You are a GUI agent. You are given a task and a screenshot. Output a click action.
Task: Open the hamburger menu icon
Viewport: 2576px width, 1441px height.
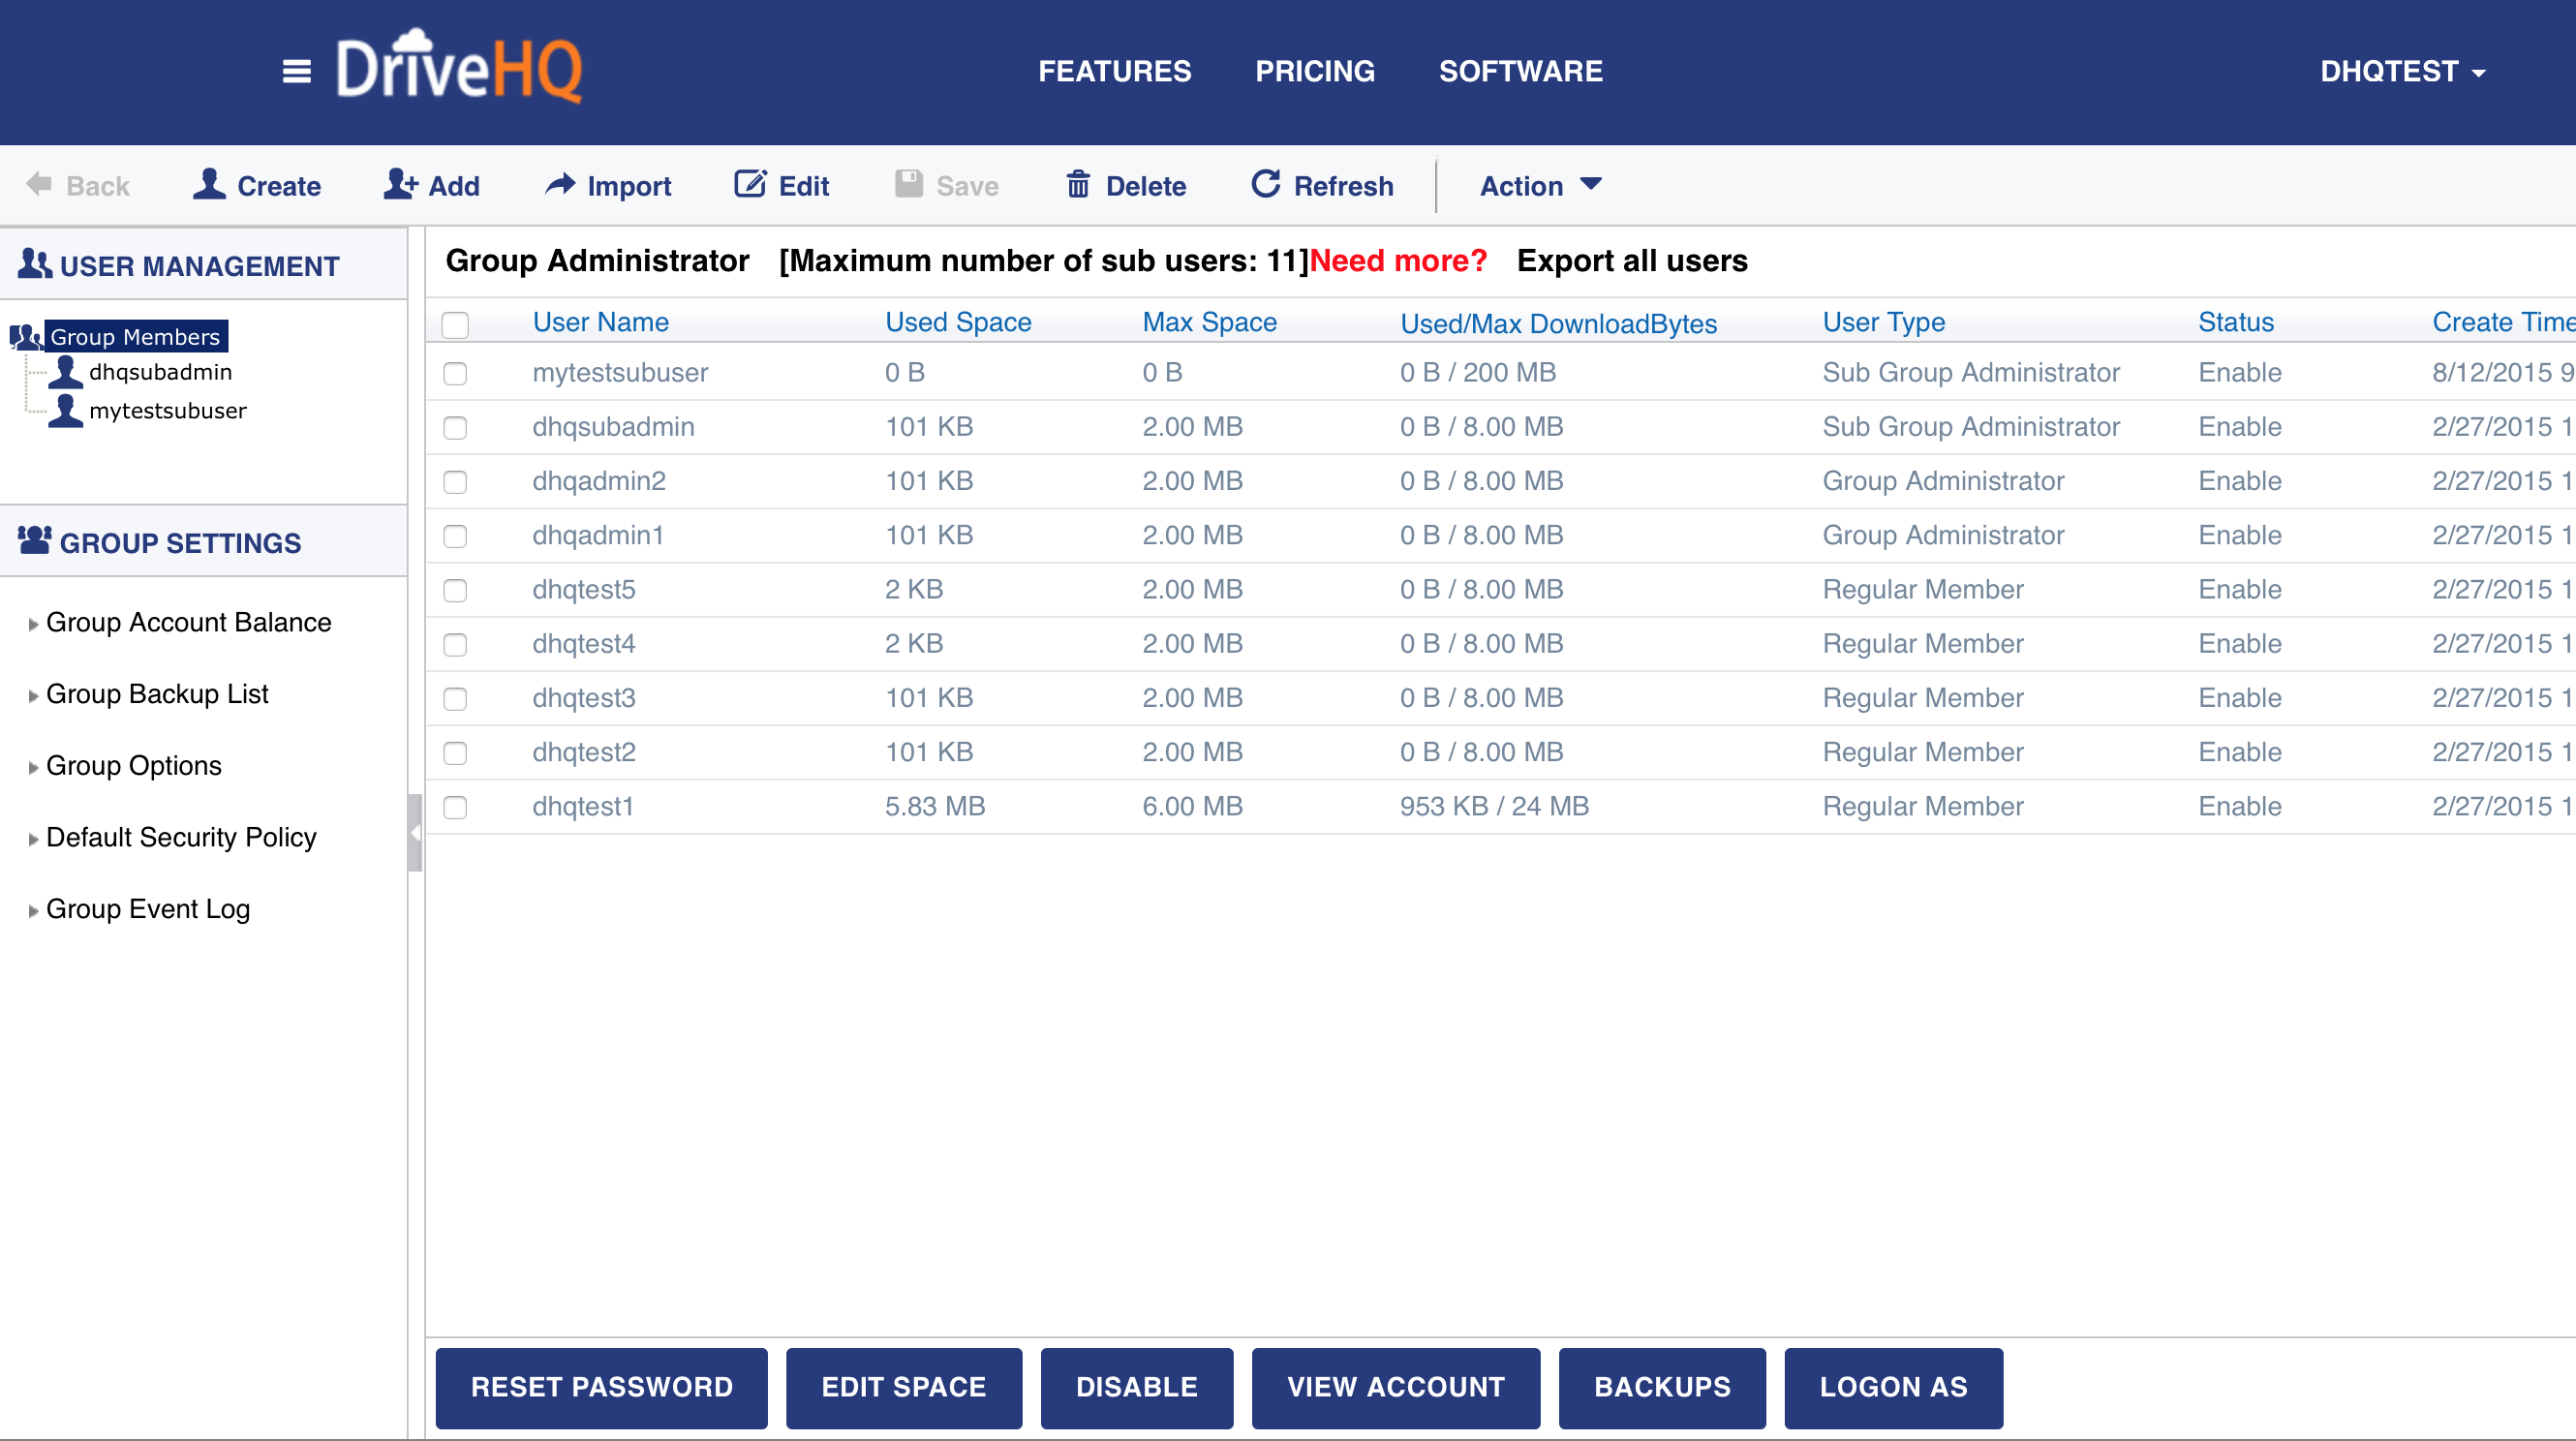(x=296, y=71)
